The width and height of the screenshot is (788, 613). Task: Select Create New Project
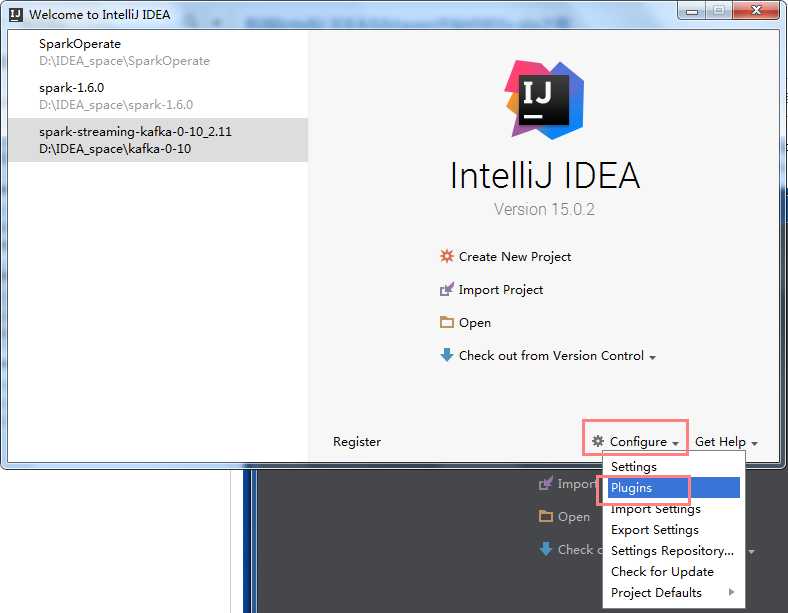515,257
